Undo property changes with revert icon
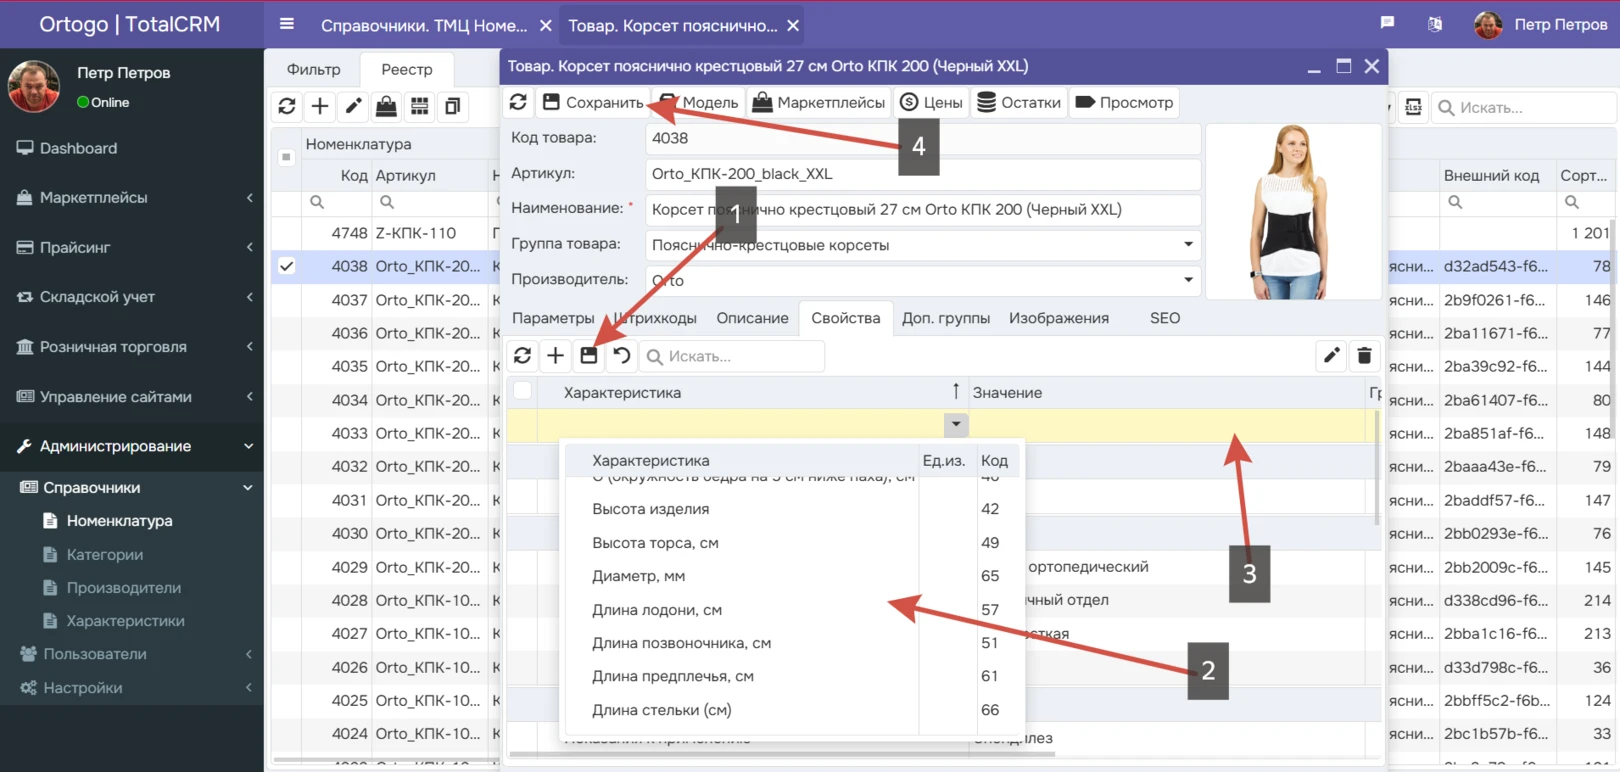The width and height of the screenshot is (1620, 772). click(622, 355)
